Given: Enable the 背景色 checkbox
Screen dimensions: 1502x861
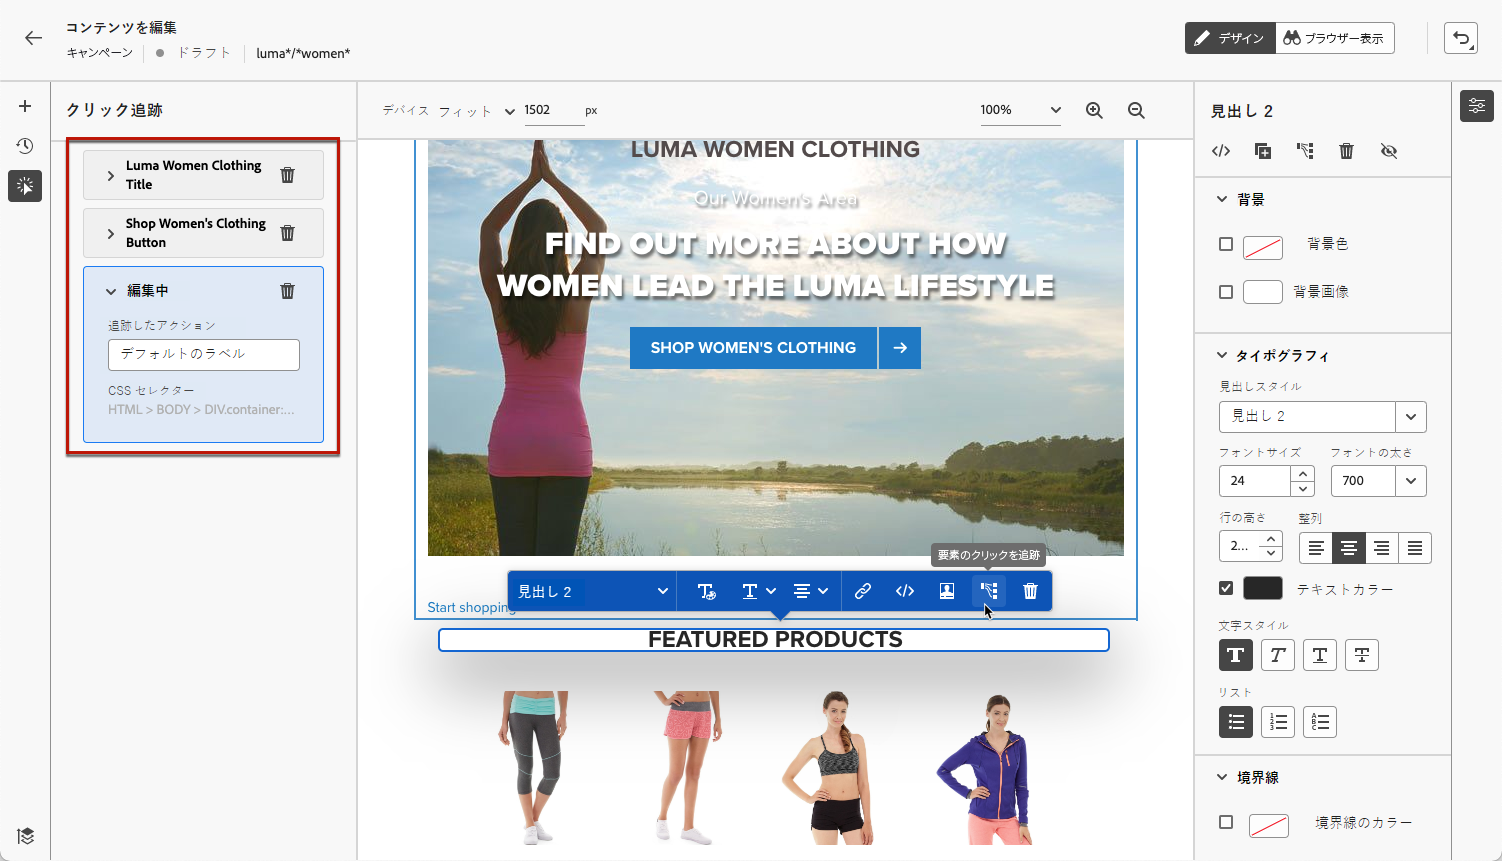Looking at the screenshot, I should coord(1226,244).
